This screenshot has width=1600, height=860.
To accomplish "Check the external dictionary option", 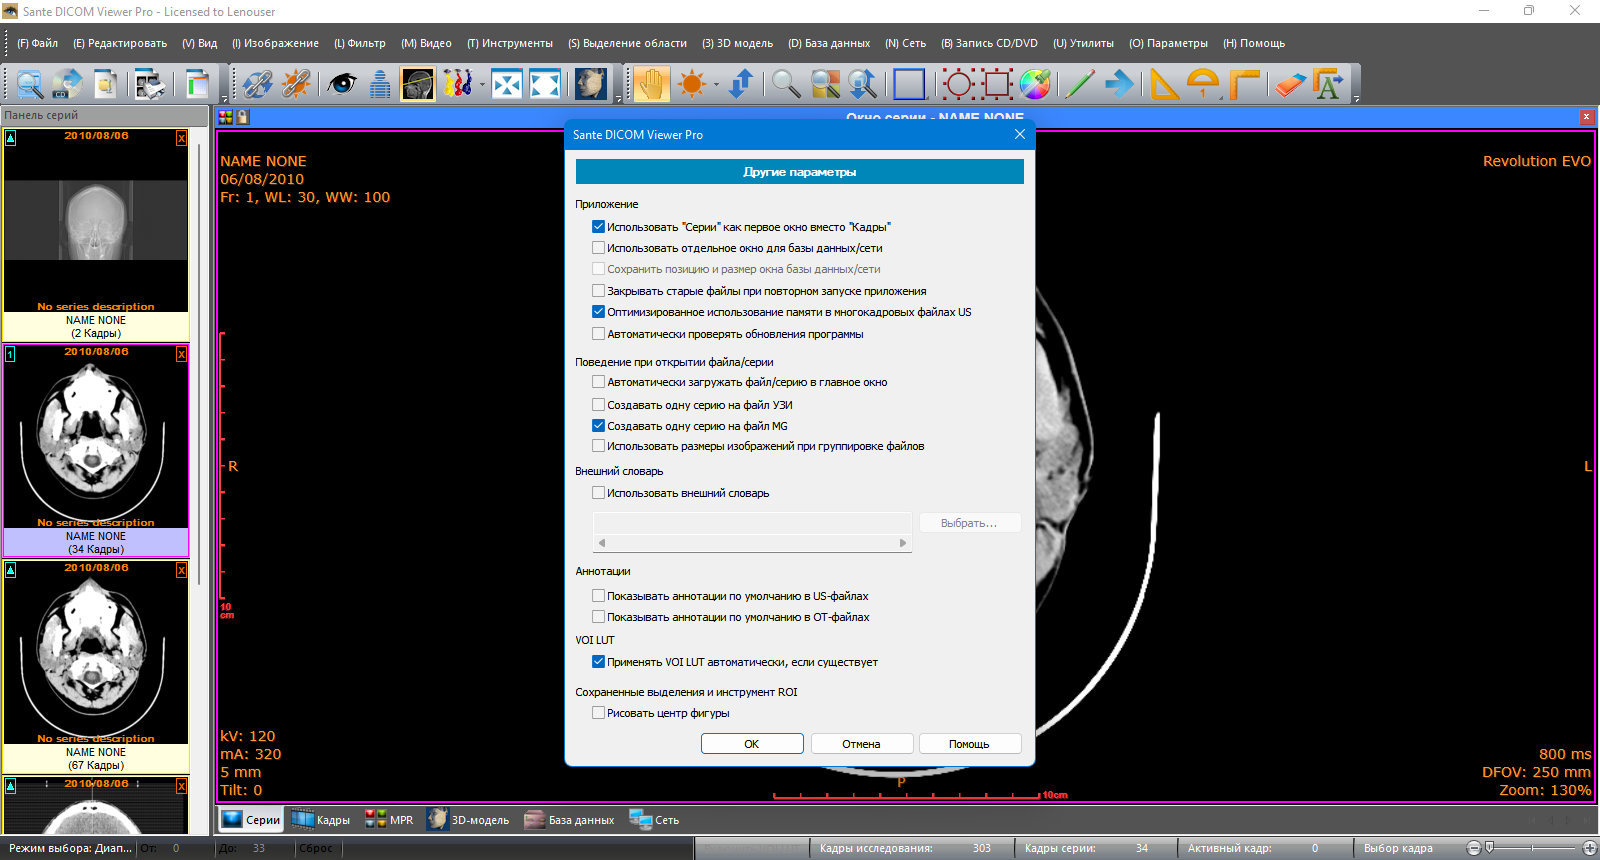I will point(598,493).
